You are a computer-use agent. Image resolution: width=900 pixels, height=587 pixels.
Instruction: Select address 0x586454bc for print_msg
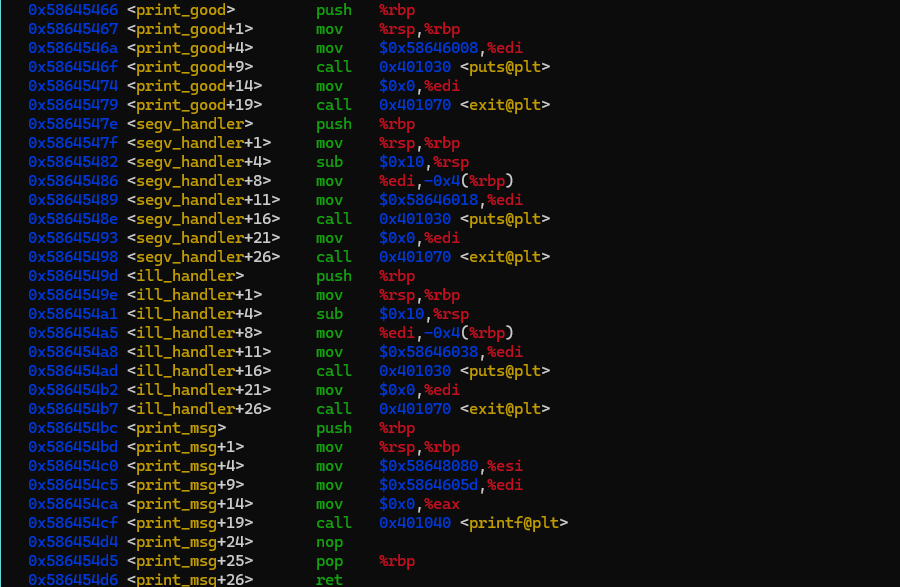tap(72, 427)
